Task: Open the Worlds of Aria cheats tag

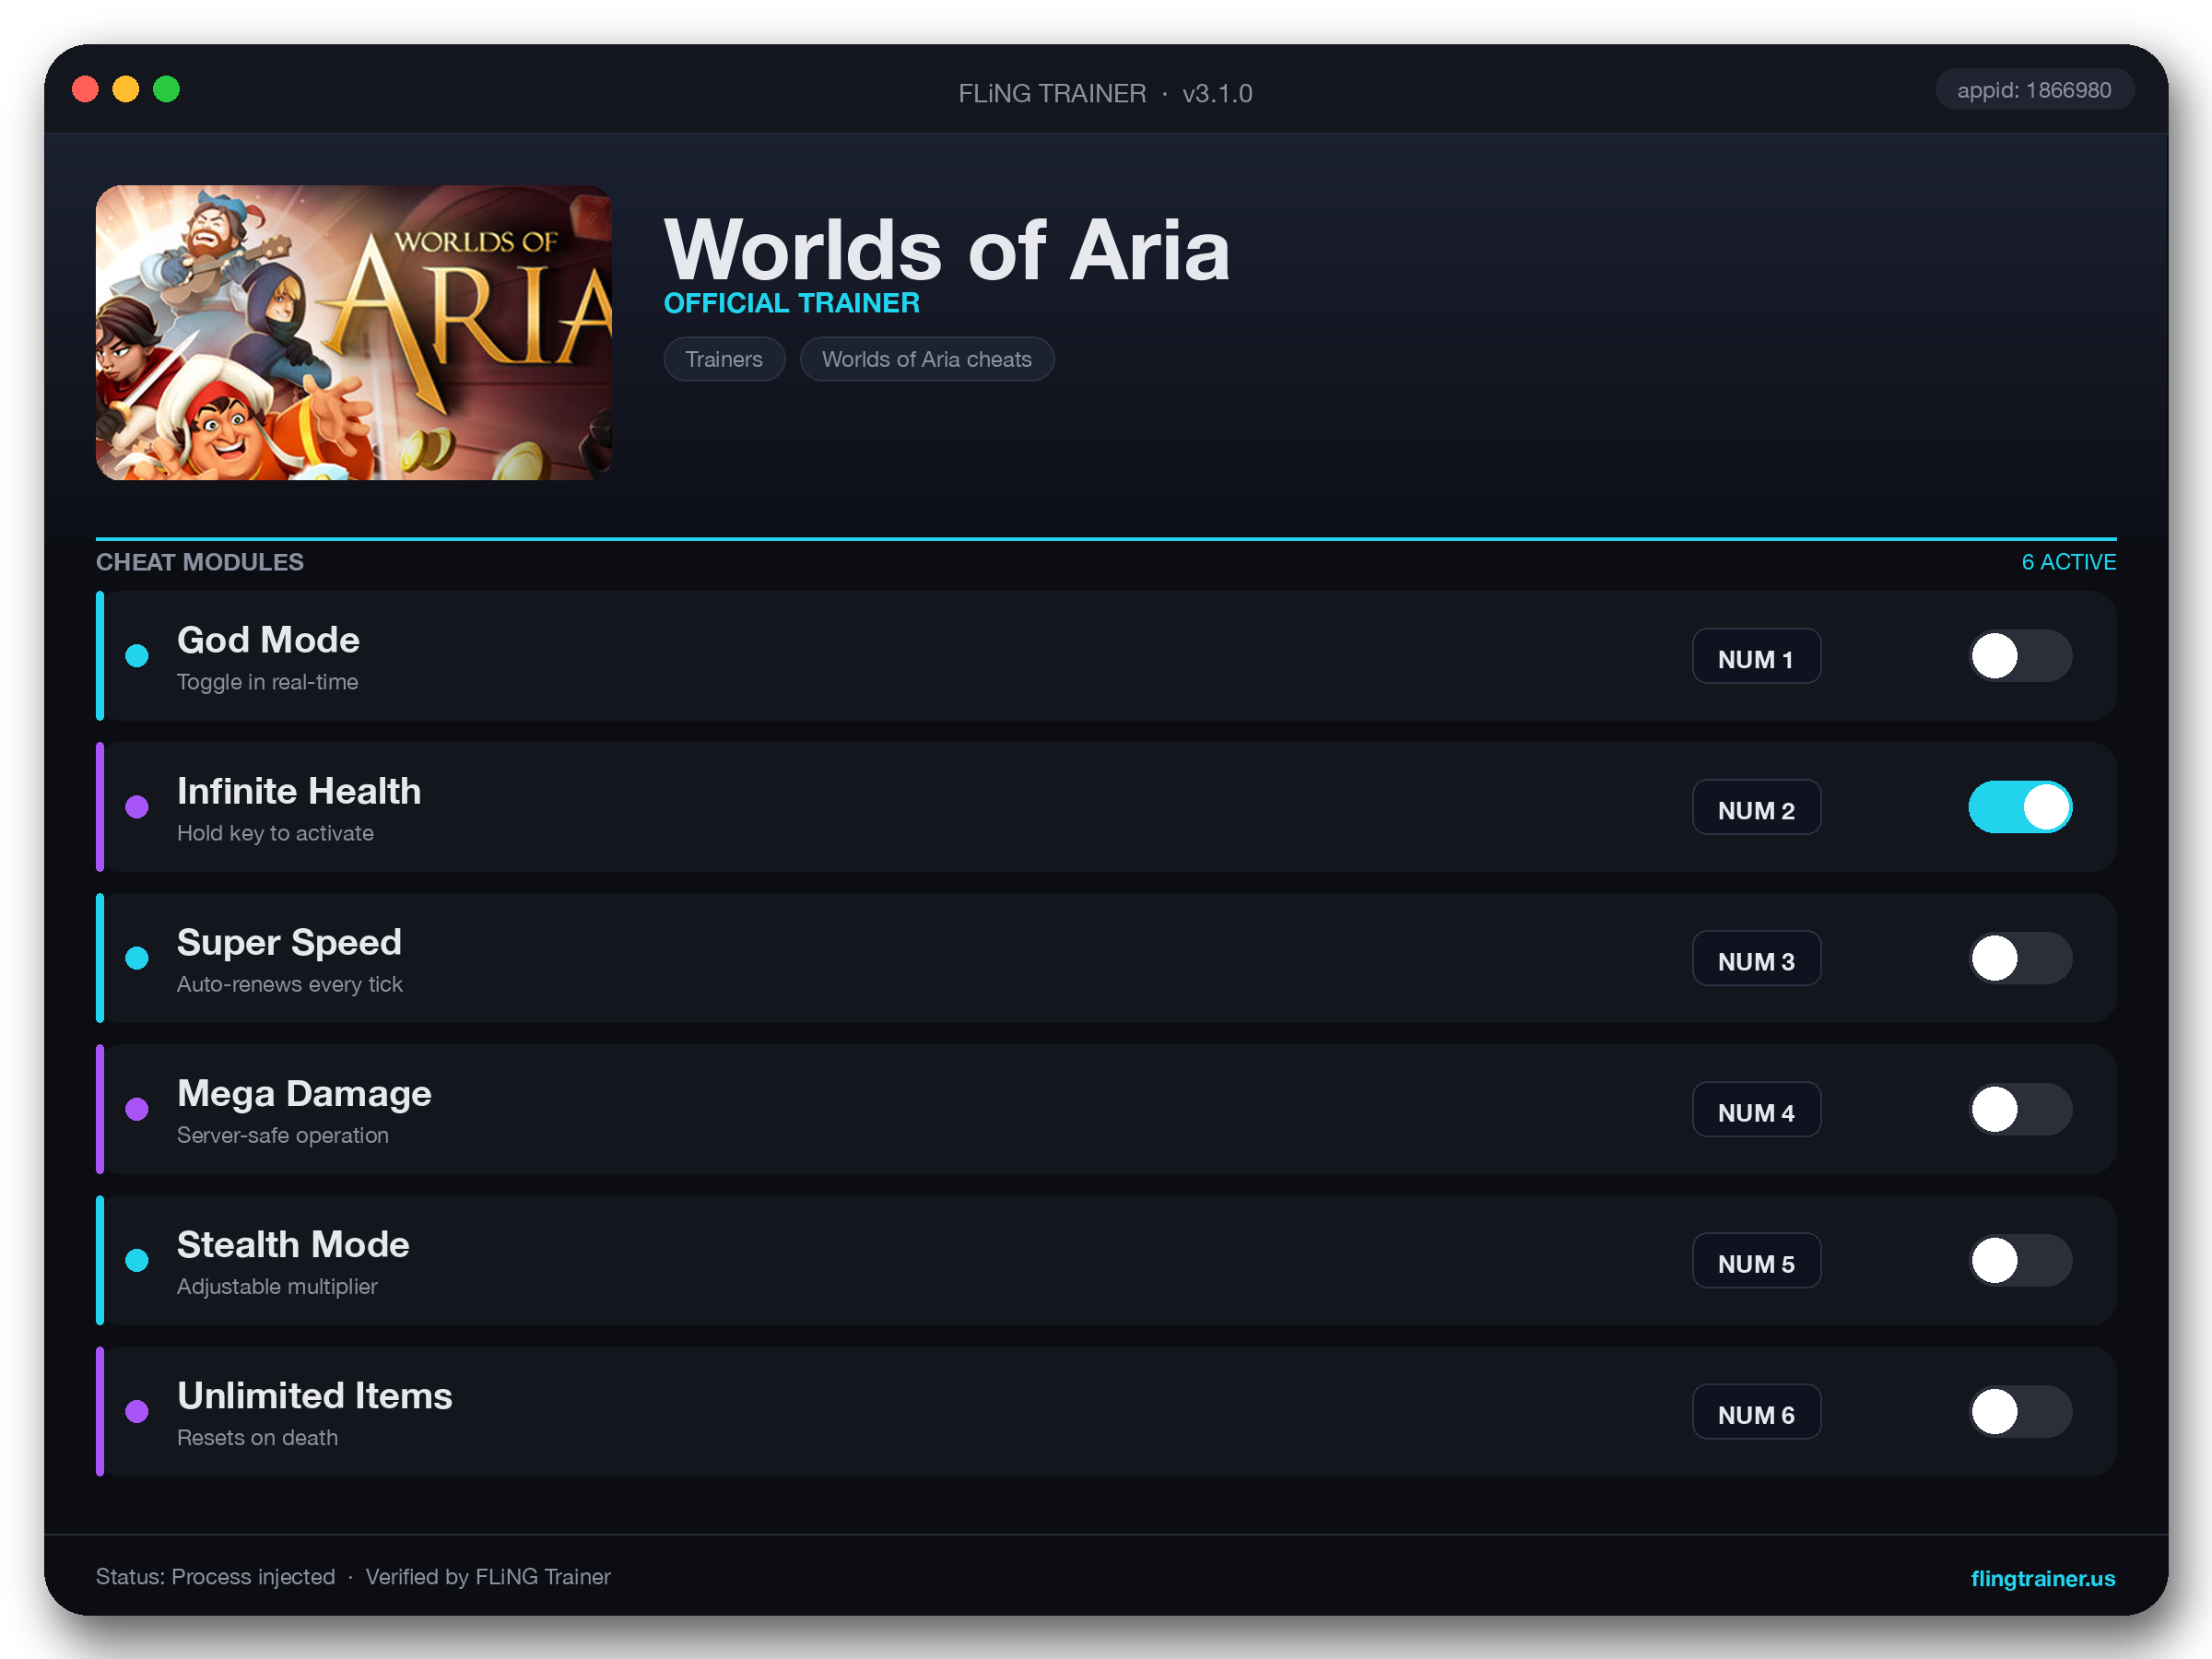Action: pos(926,359)
